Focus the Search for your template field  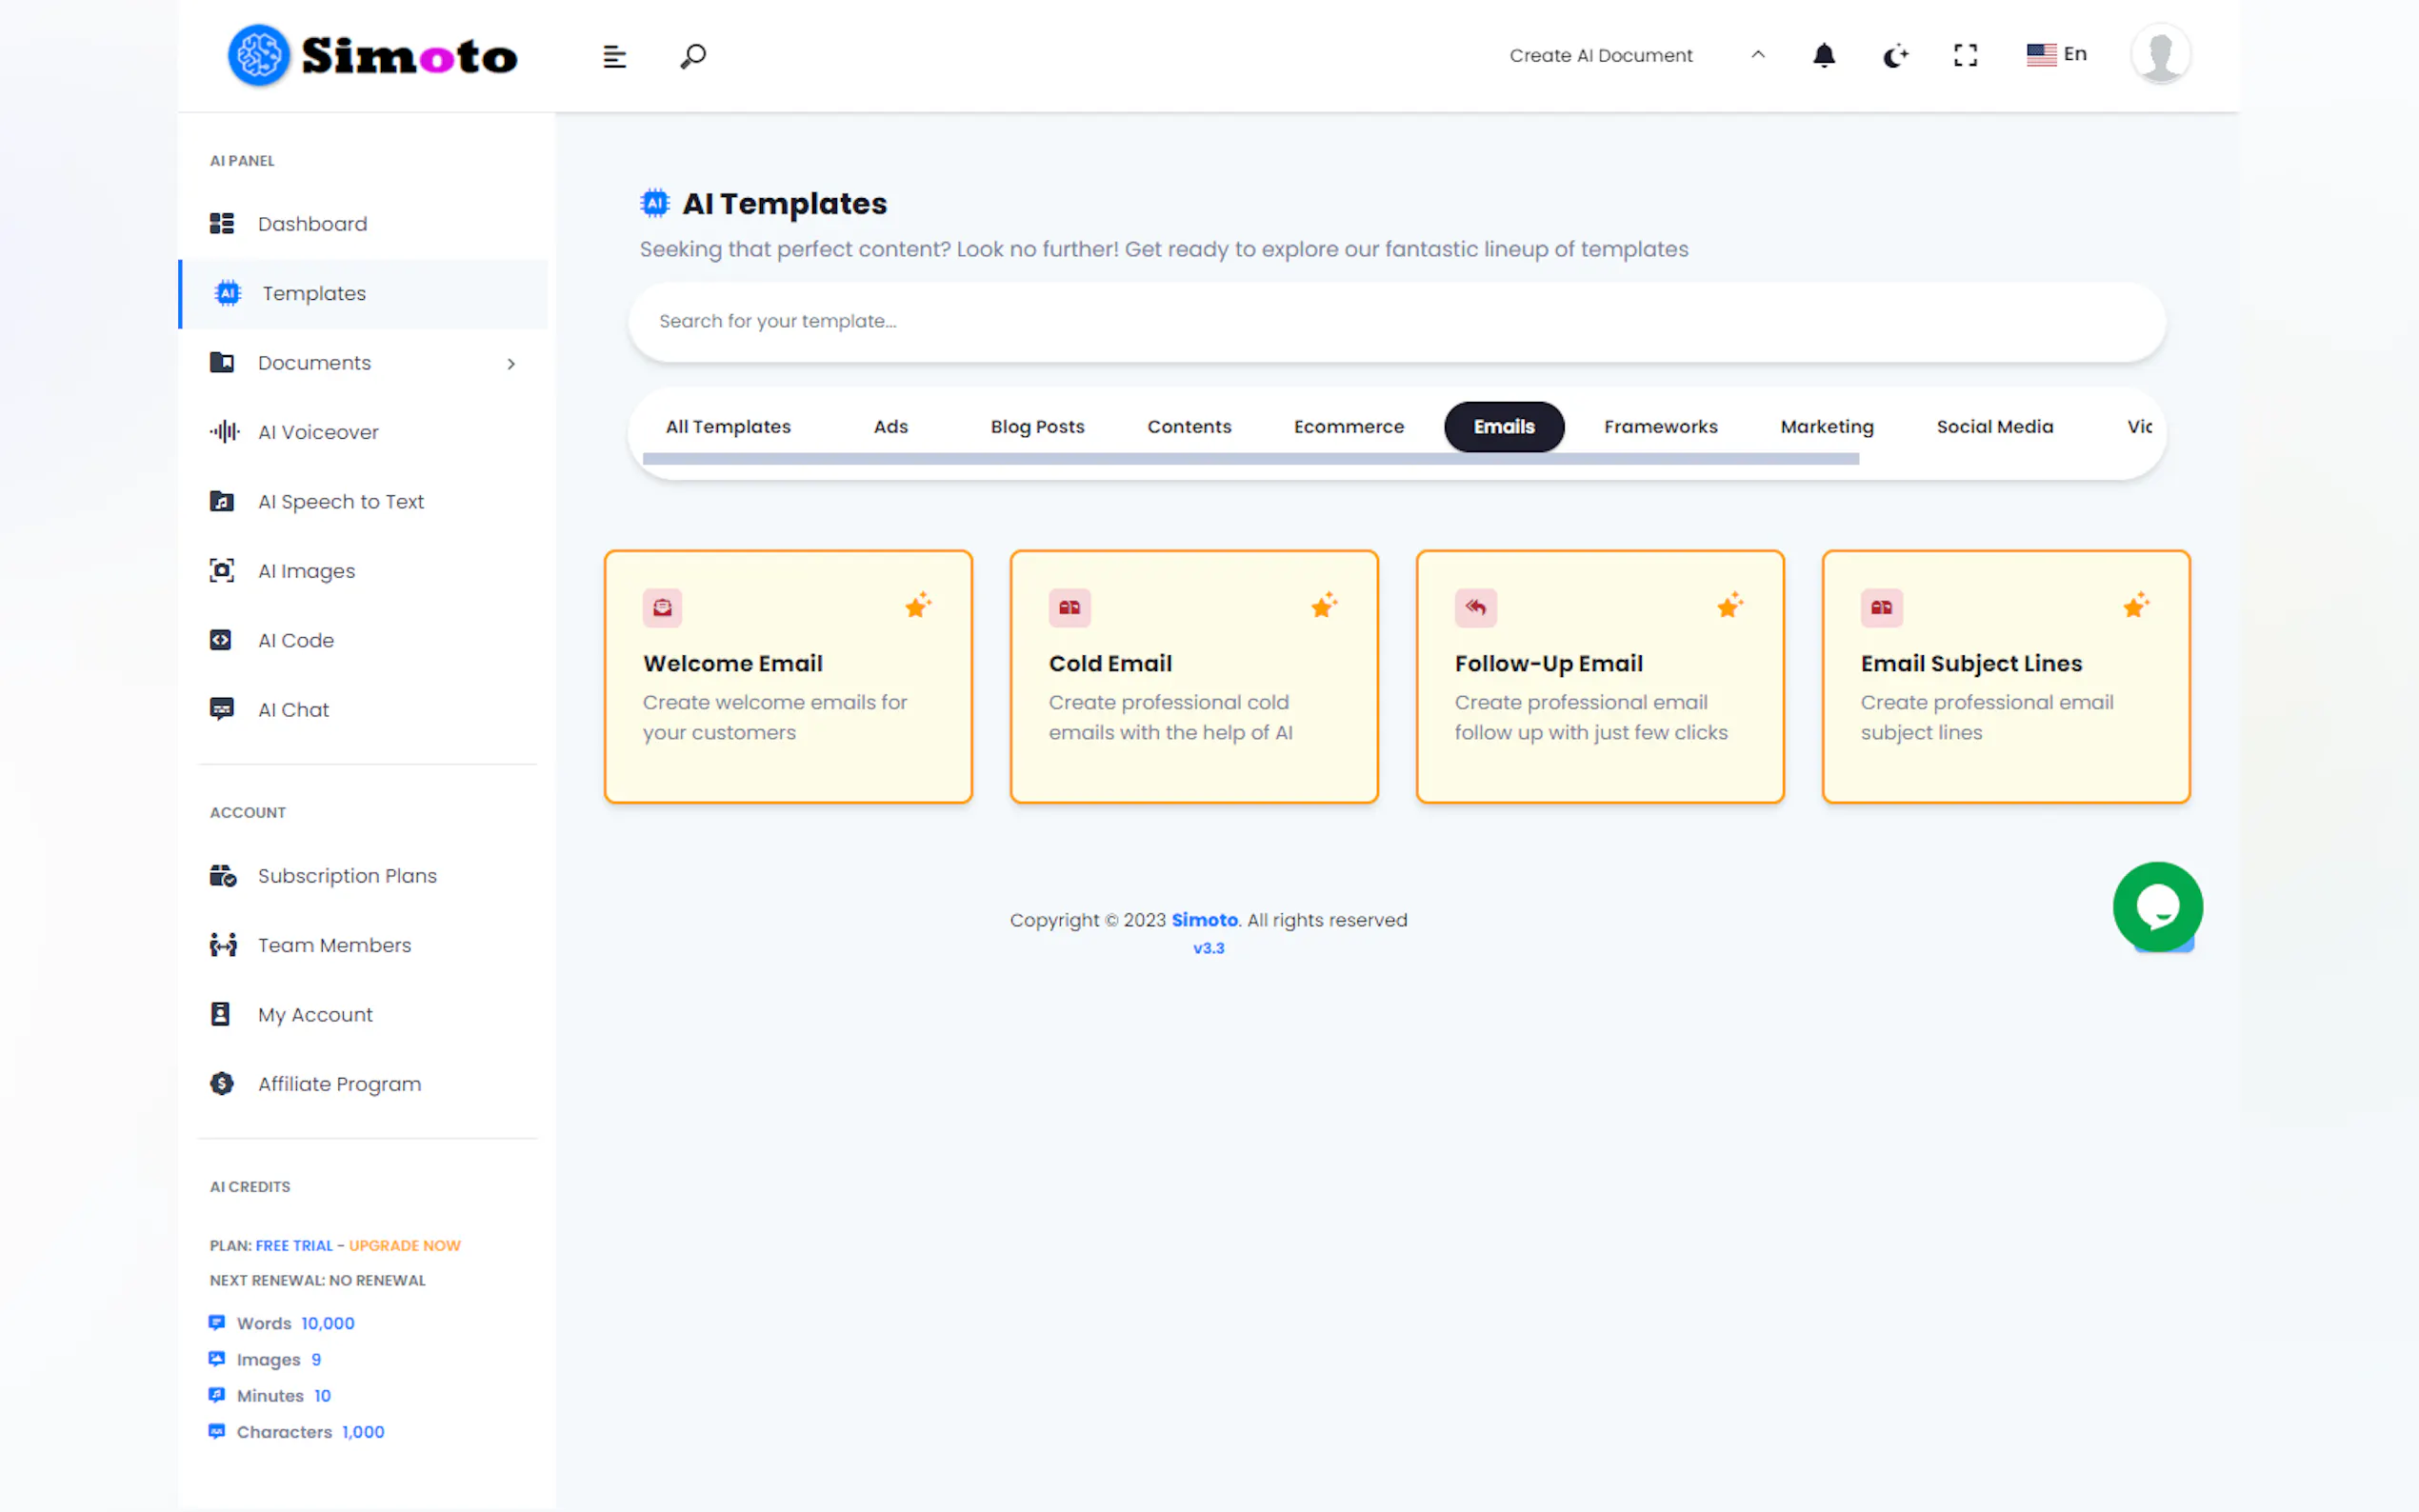(x=1396, y=321)
